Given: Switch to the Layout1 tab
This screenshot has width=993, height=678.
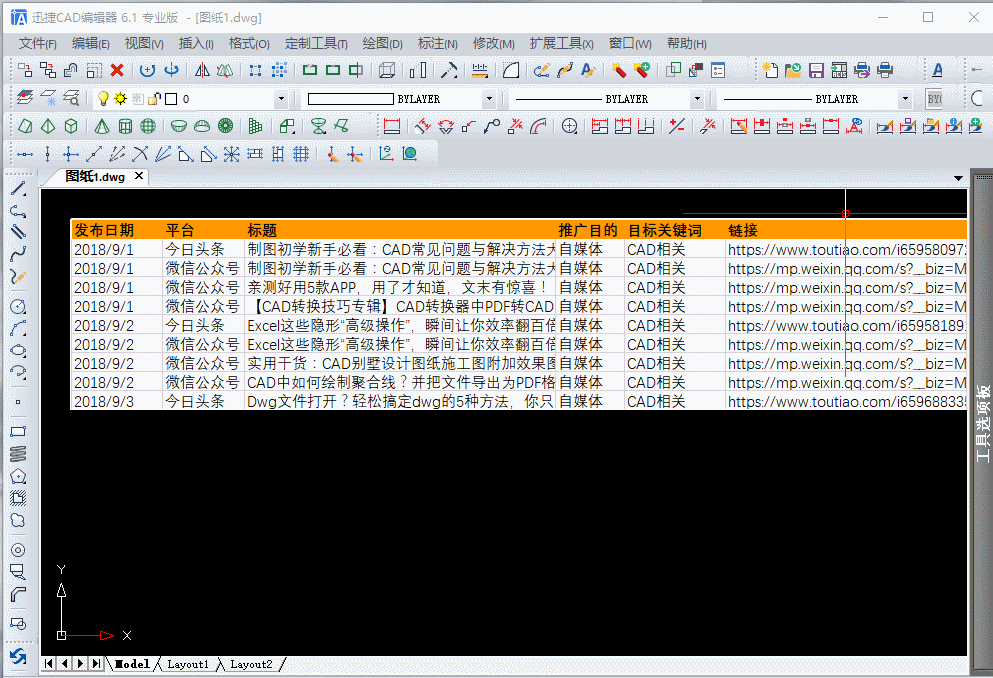Looking at the screenshot, I should [x=187, y=663].
